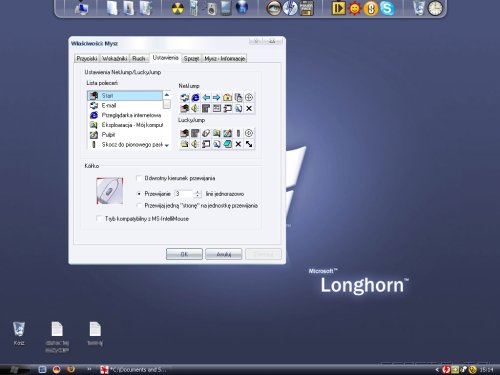Click the diagonal resize arrow icon in LuckyJump
The height and width of the screenshot is (375, 500).
[x=249, y=144]
